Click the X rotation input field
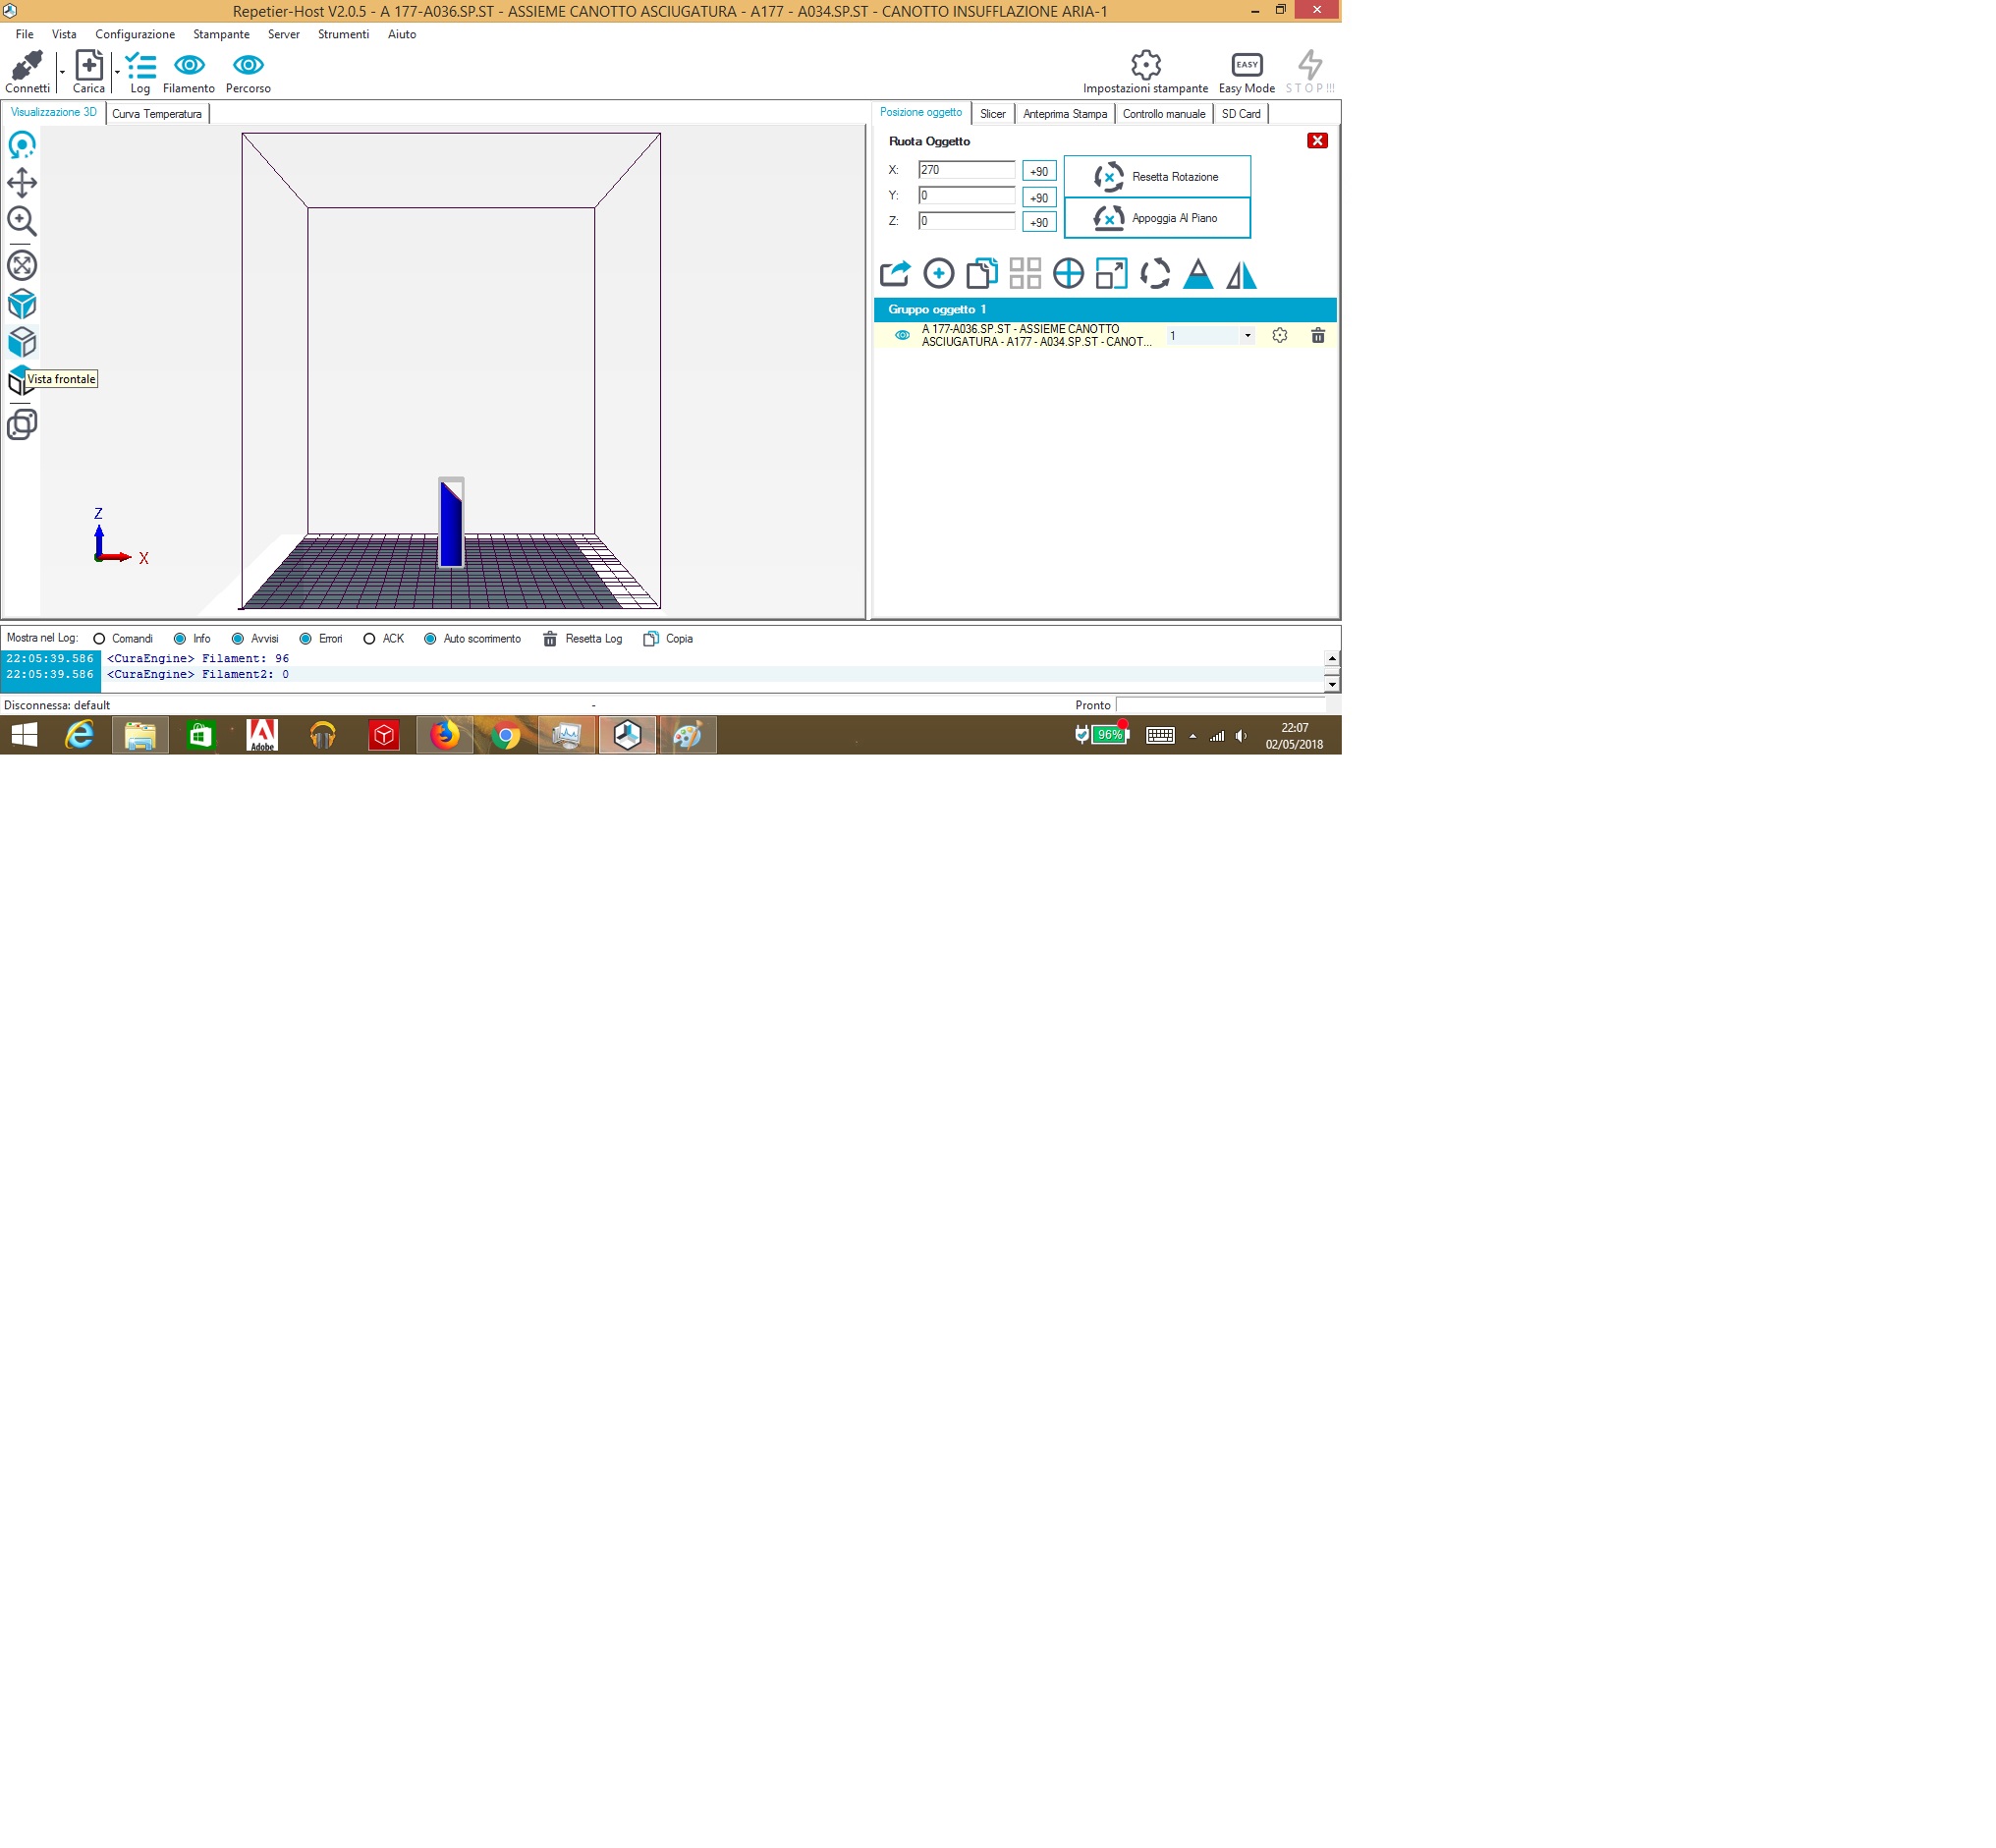 (x=966, y=170)
